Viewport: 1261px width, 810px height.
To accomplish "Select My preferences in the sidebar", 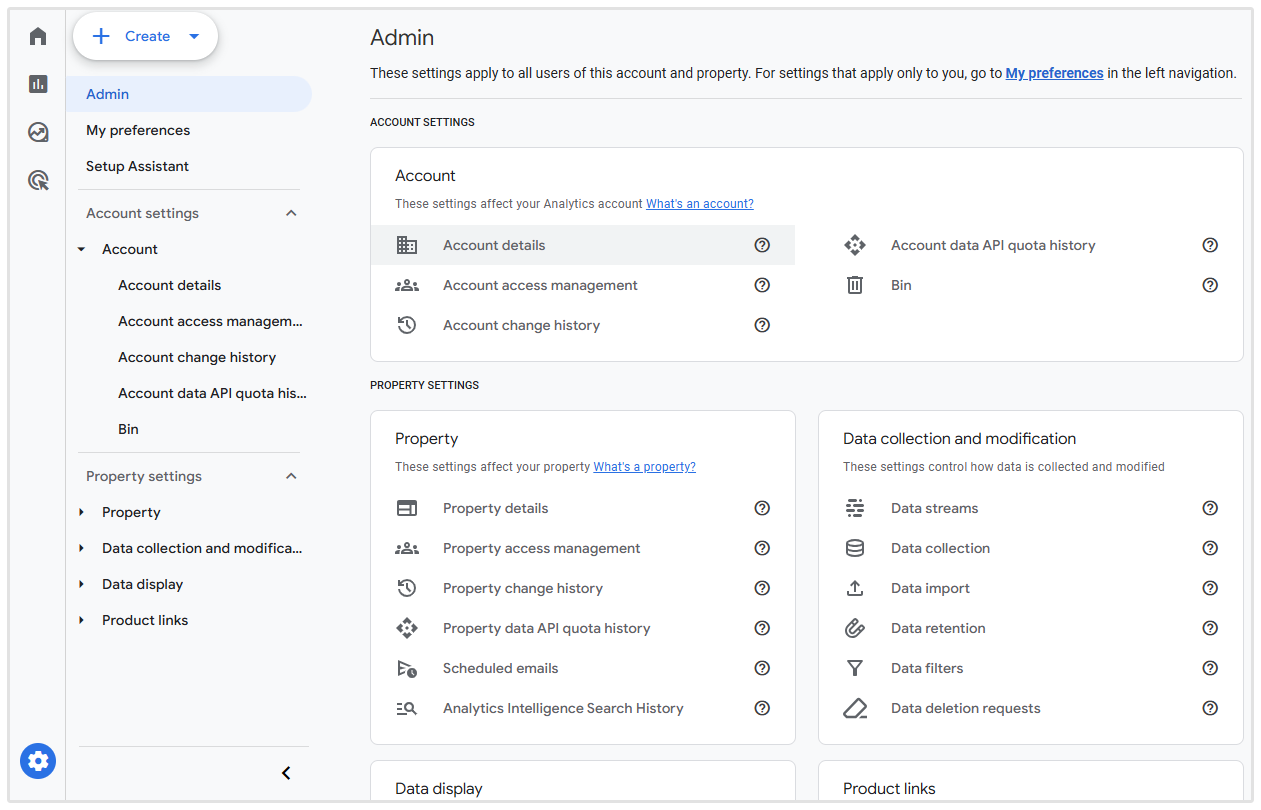I will point(138,130).
